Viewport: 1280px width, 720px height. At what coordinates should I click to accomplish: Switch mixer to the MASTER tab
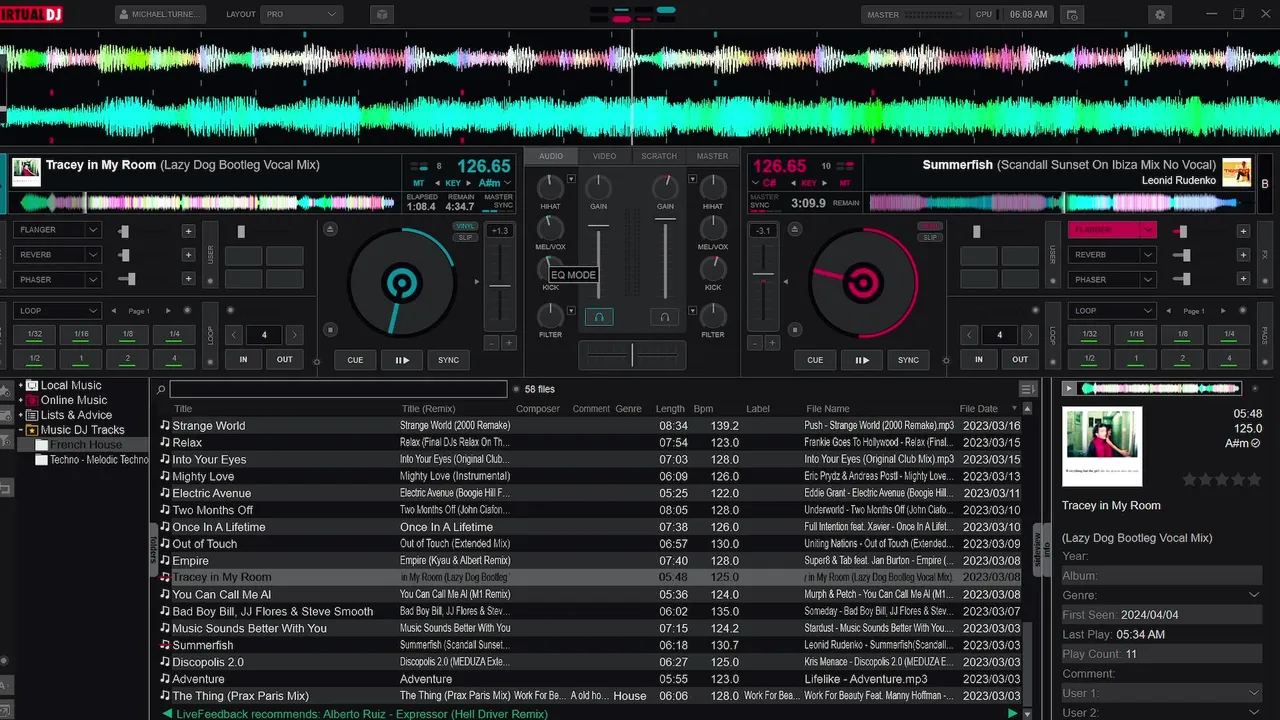click(x=712, y=156)
